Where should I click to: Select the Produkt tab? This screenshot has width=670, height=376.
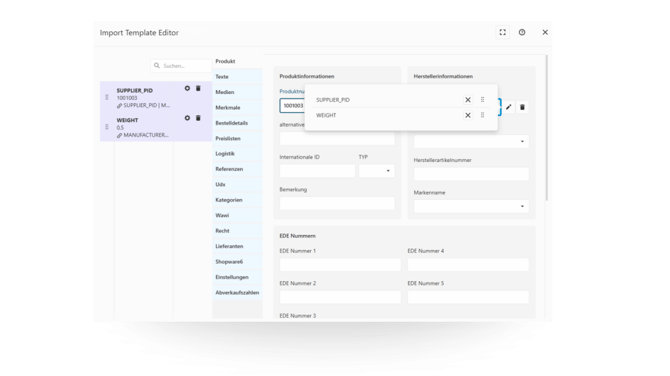pyautogui.click(x=238, y=61)
